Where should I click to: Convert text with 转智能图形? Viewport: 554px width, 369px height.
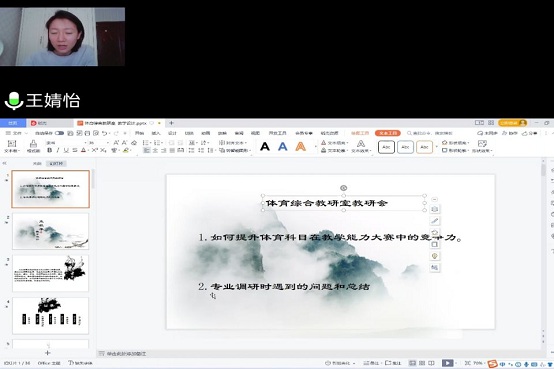pos(235,151)
